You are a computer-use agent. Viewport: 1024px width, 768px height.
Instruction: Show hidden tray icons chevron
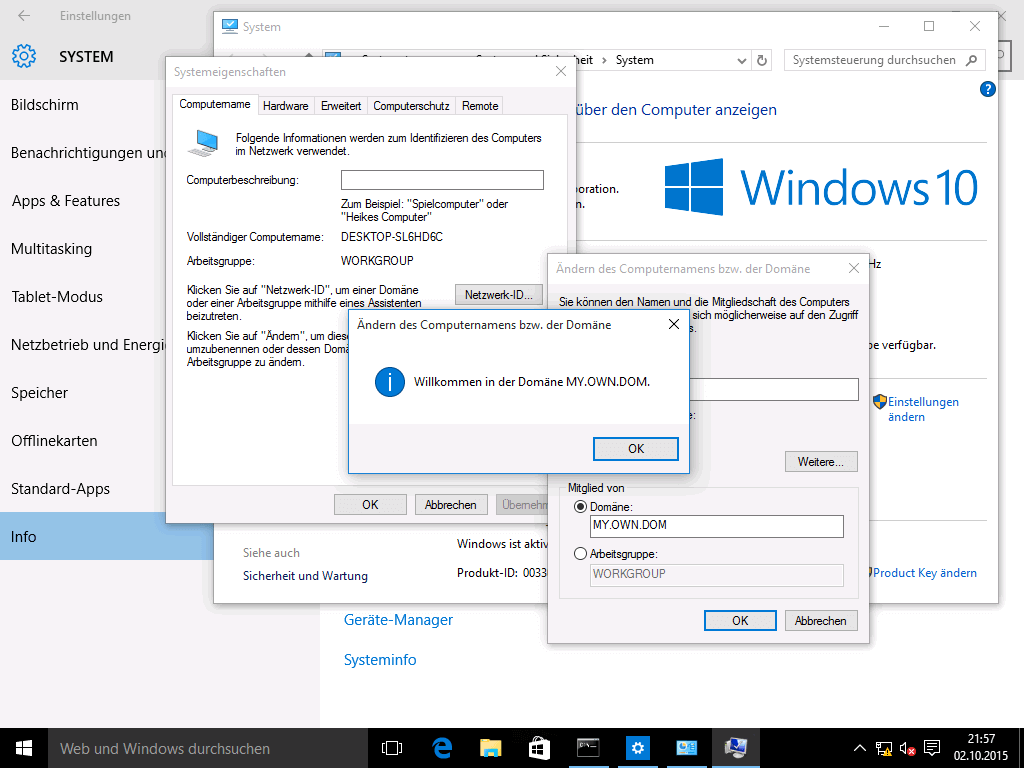[x=860, y=748]
